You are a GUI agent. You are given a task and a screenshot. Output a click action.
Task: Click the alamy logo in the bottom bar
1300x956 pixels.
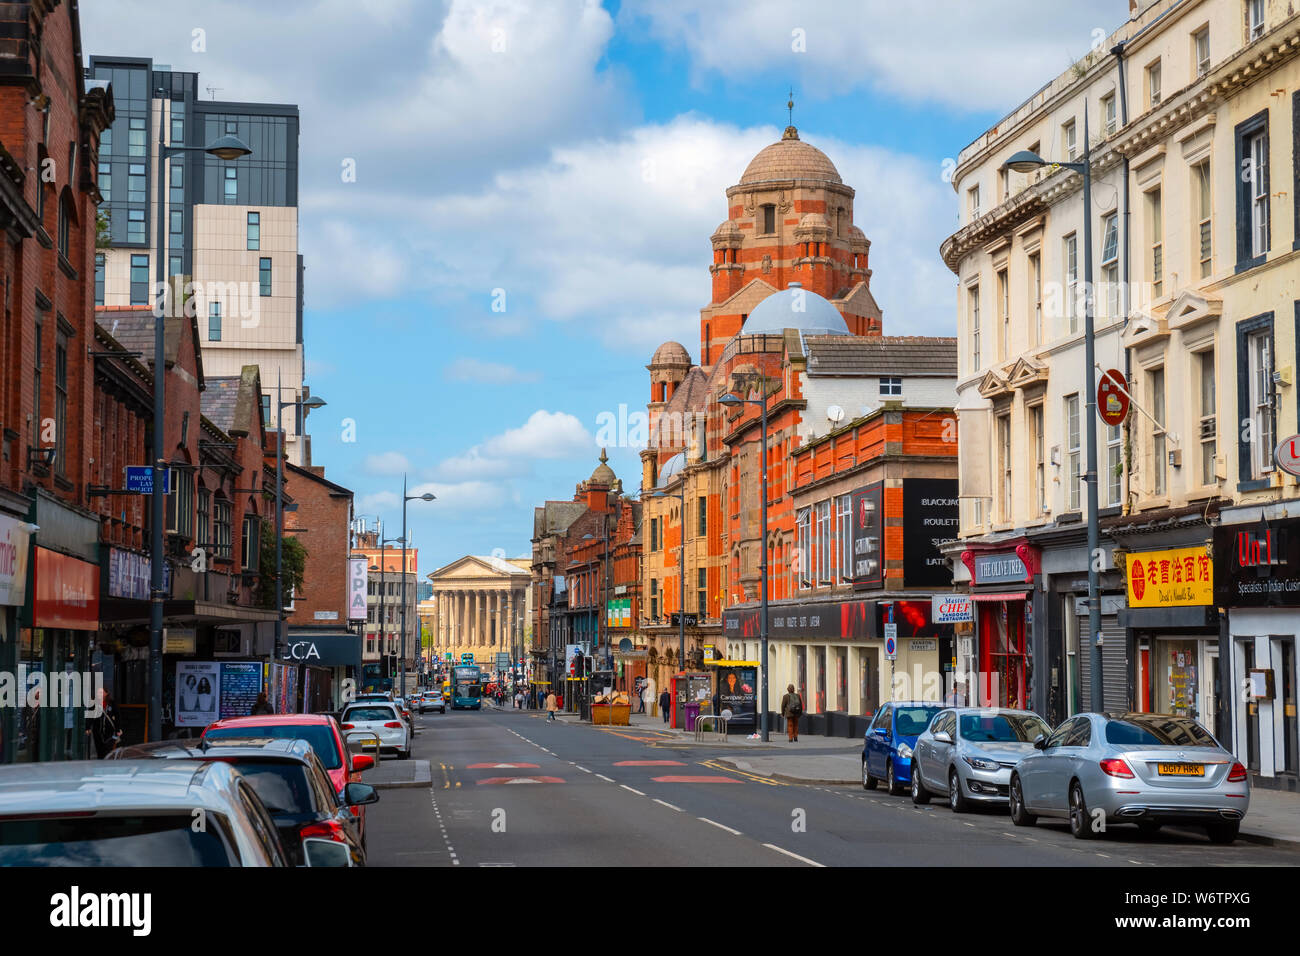click(101, 910)
